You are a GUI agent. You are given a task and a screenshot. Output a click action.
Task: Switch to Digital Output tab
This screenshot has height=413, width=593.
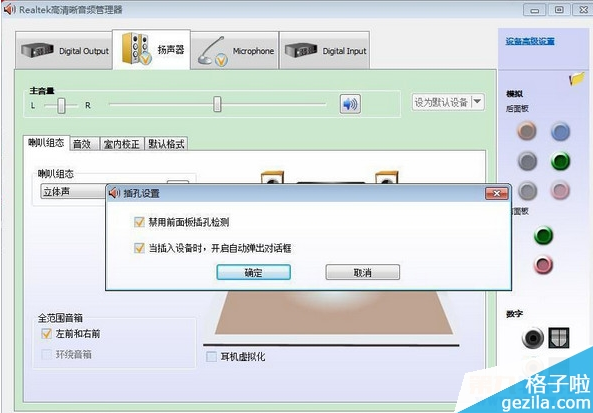tap(64, 50)
